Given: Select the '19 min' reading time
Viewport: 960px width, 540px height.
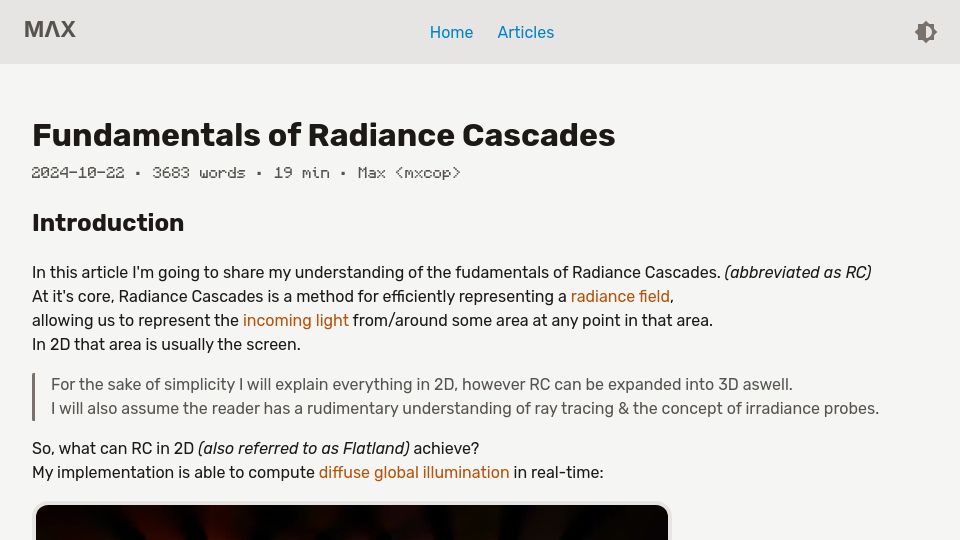Looking at the screenshot, I should 301,173.
